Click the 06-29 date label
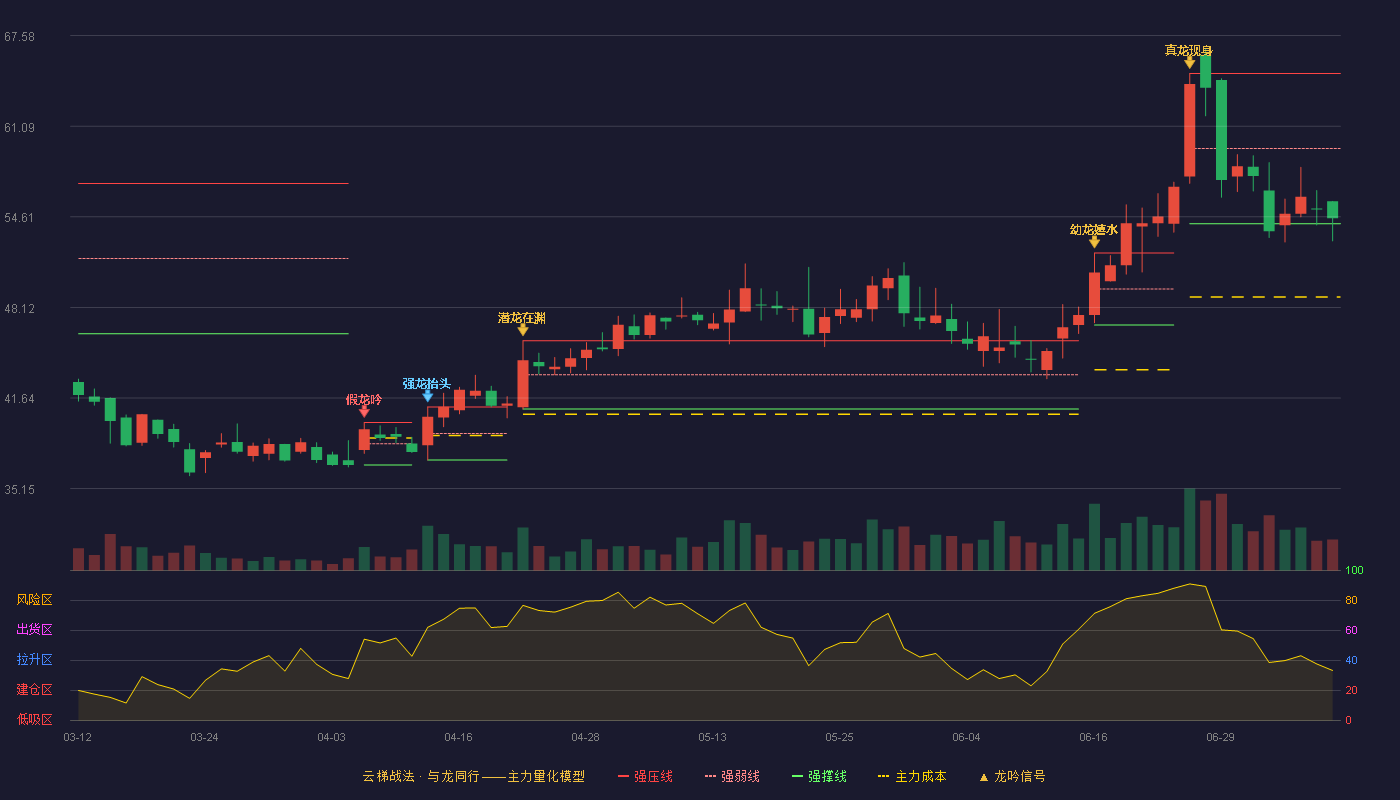The height and width of the screenshot is (800, 1400). click(1220, 737)
